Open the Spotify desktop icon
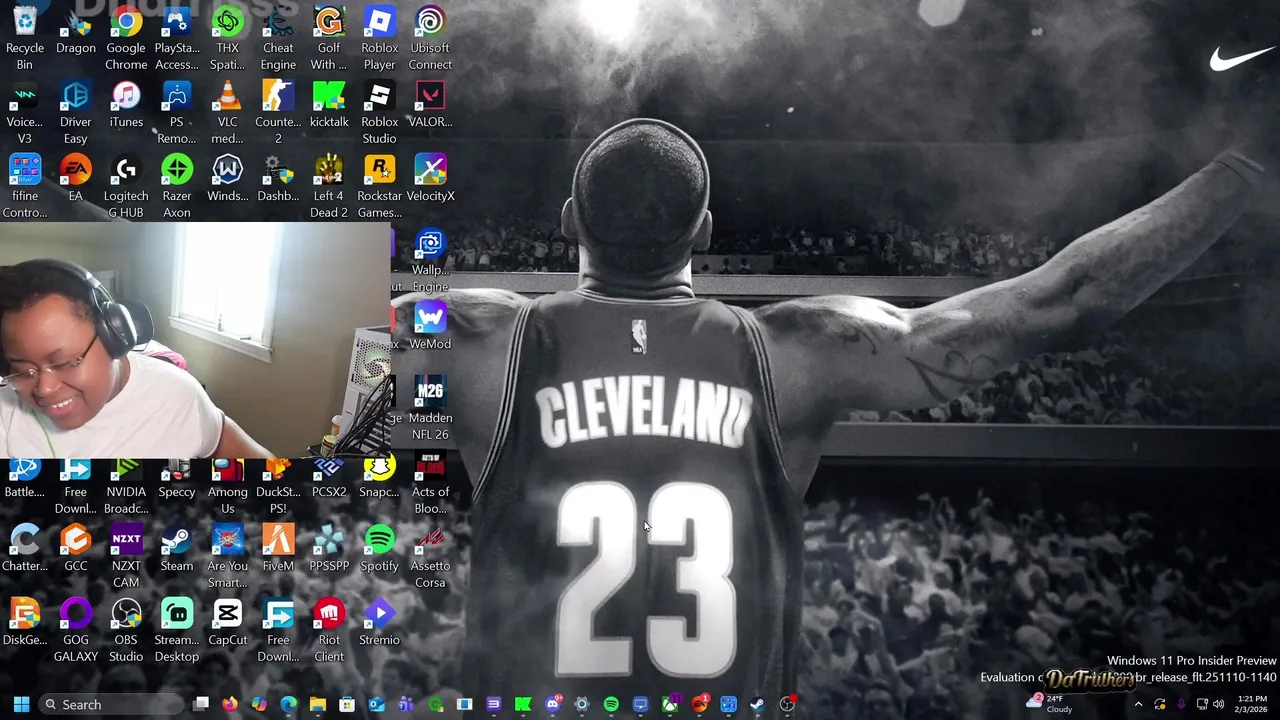The width and height of the screenshot is (1280, 720). click(x=379, y=549)
